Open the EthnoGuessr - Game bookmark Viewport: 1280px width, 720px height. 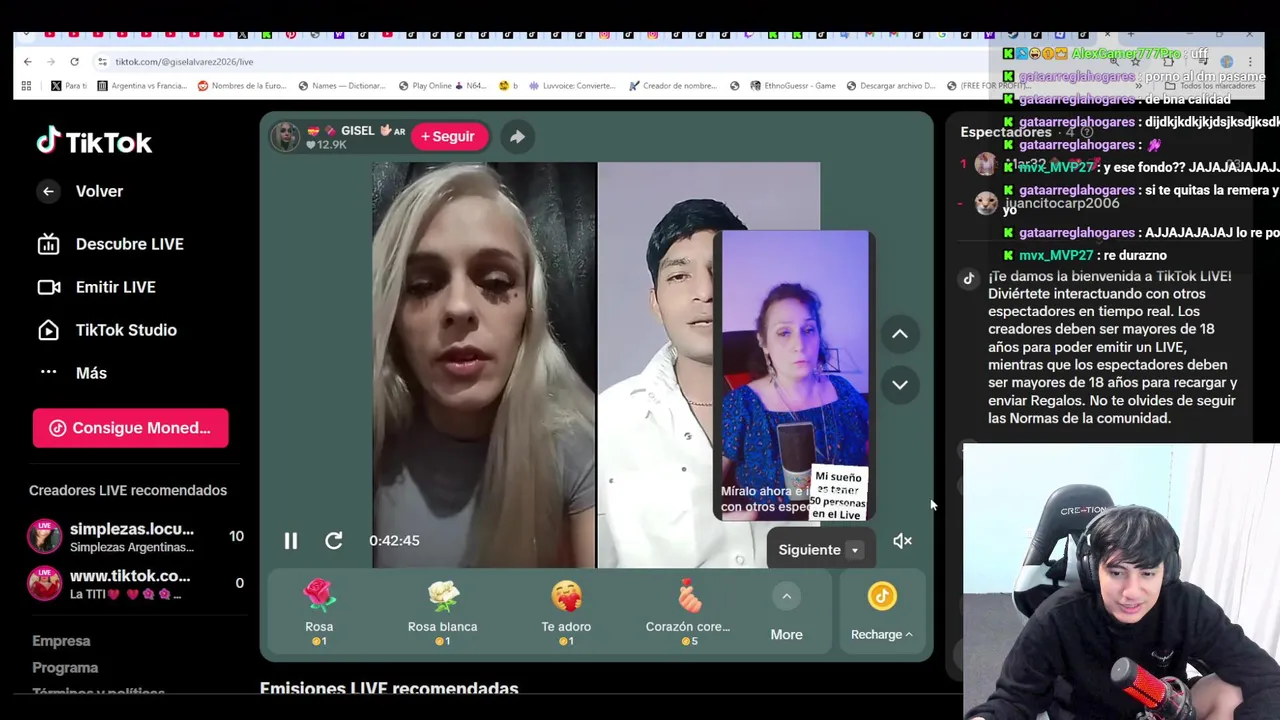[x=792, y=86]
